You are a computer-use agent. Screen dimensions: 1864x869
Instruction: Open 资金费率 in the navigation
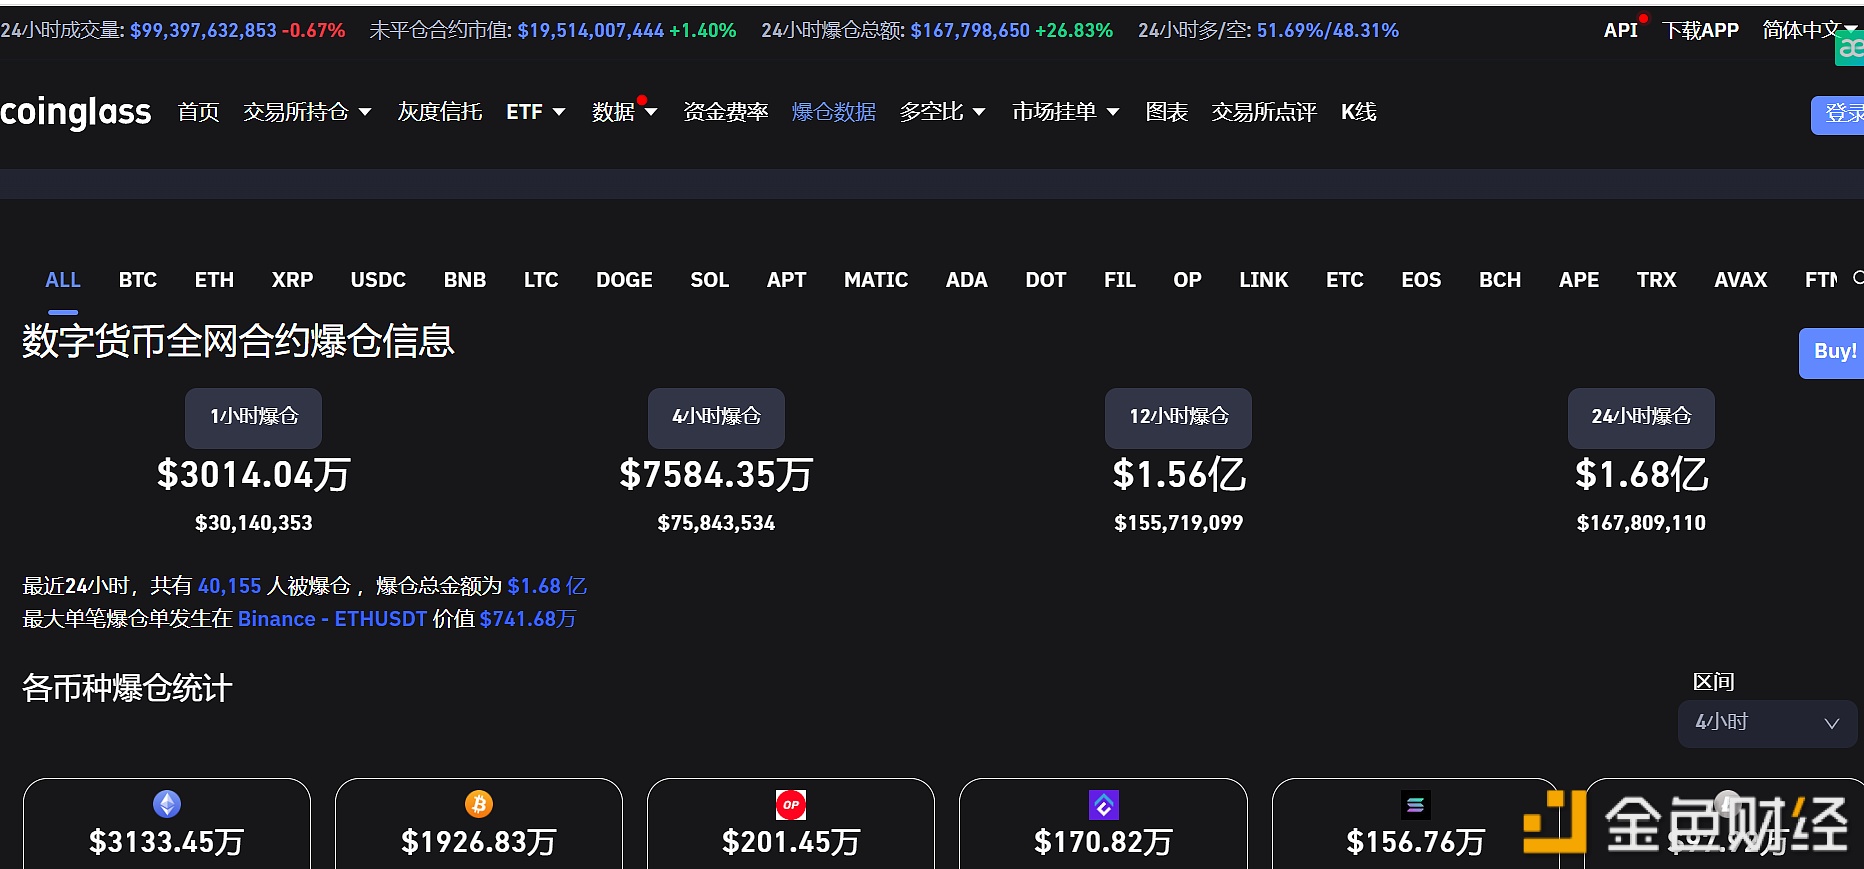pyautogui.click(x=725, y=112)
